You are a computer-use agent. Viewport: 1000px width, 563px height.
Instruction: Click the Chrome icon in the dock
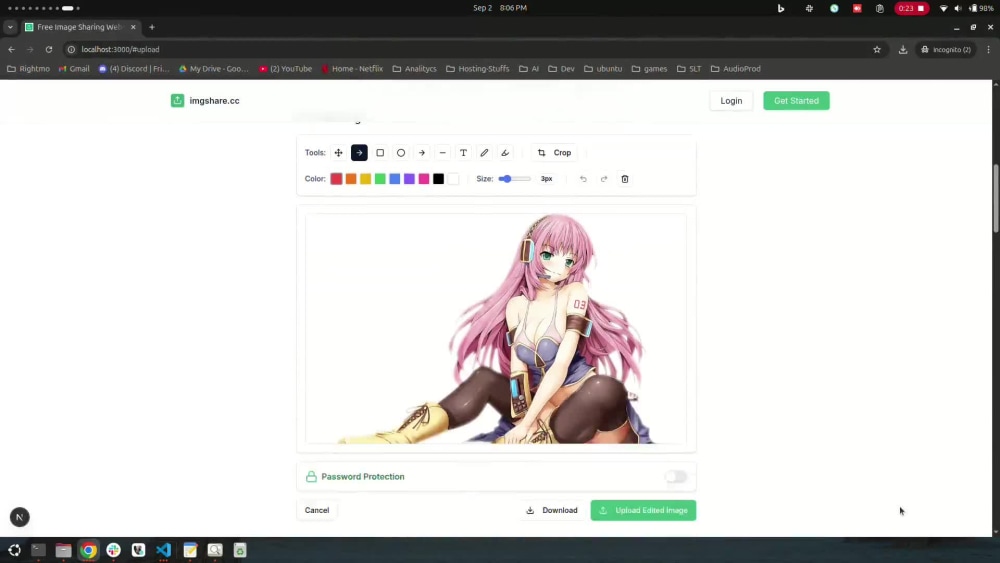point(88,550)
